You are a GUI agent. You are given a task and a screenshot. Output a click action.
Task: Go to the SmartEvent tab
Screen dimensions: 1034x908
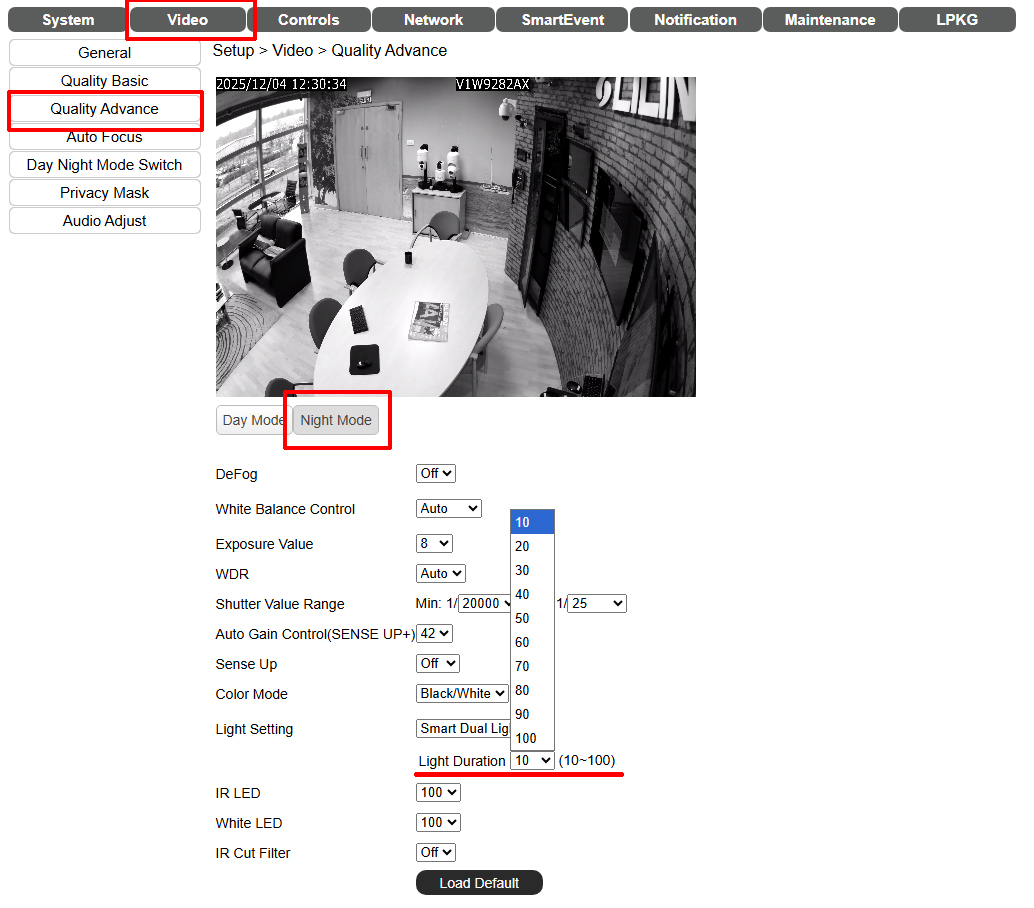[x=562, y=20]
